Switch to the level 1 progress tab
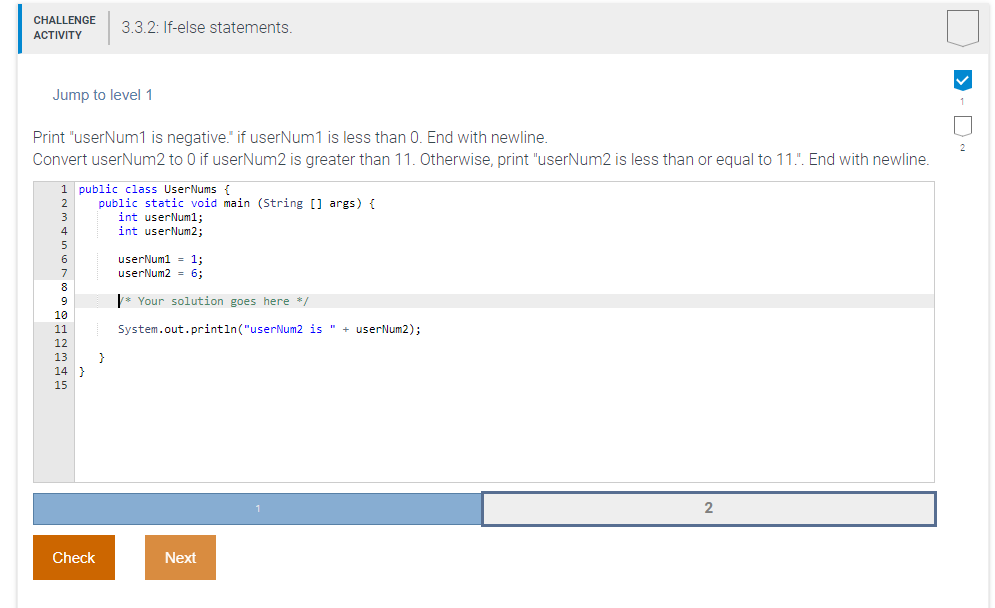 click(x=258, y=508)
